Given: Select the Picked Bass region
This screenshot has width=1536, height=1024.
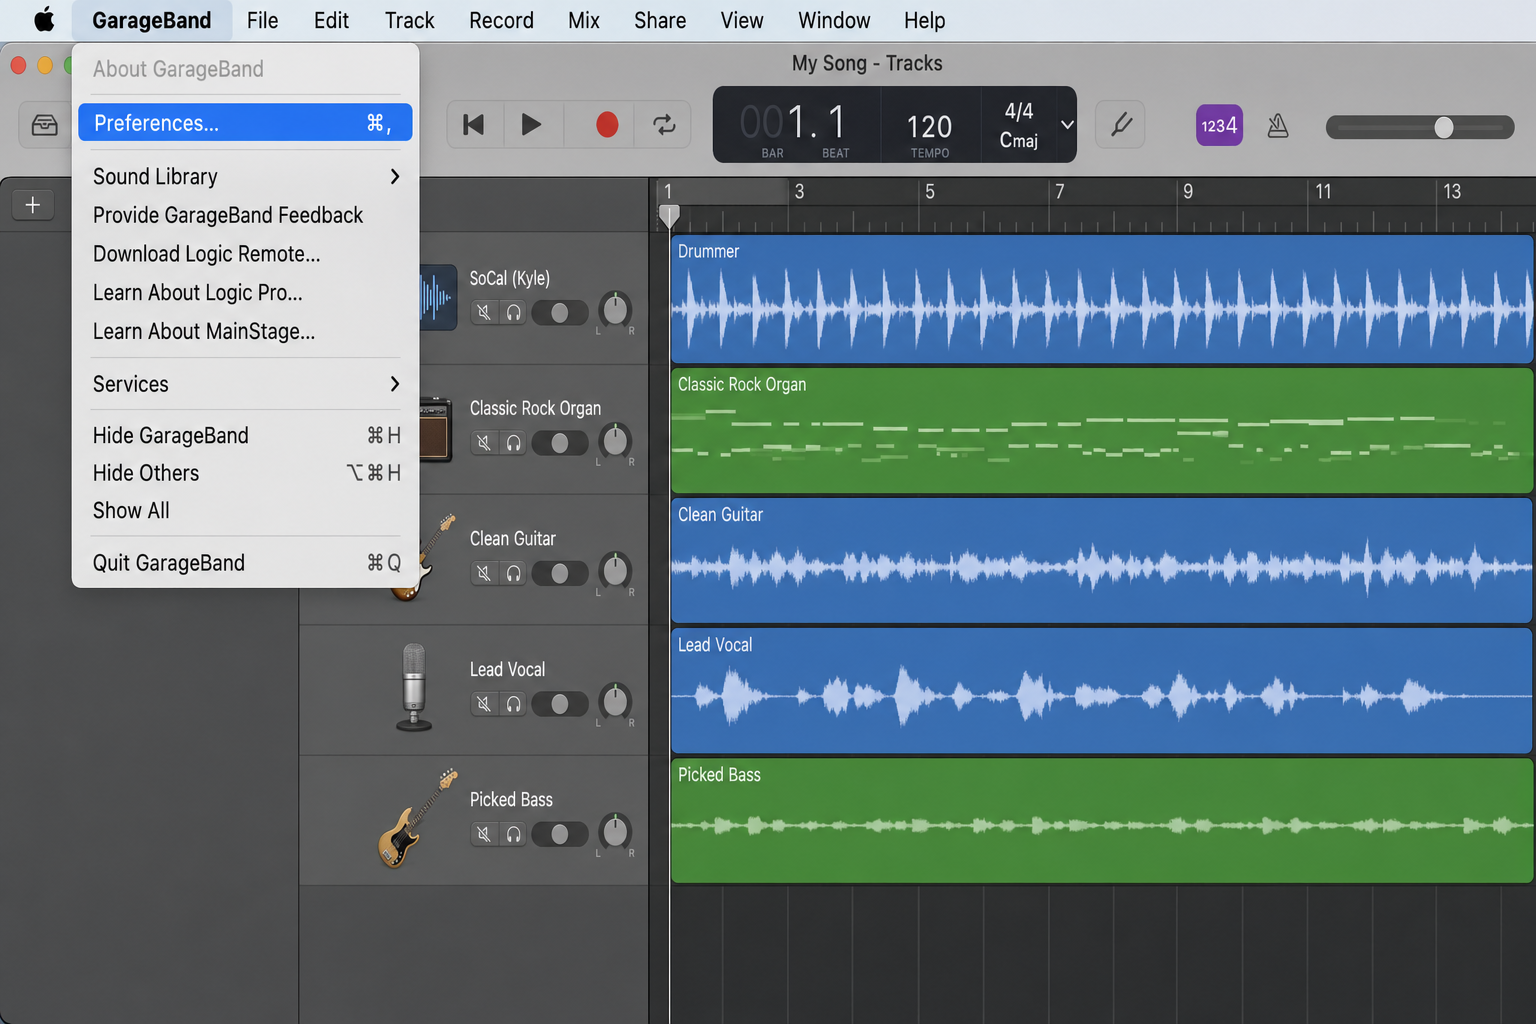Looking at the screenshot, I should 1102,820.
